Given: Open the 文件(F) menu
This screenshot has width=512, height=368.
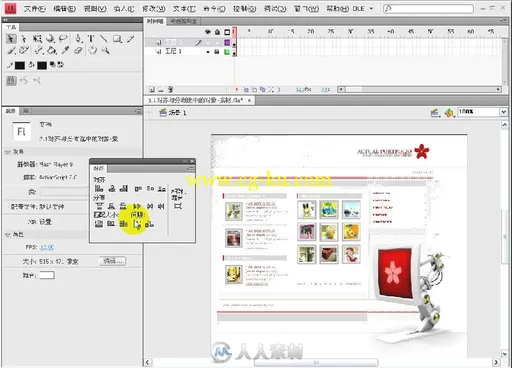Looking at the screenshot, I should (35, 9).
